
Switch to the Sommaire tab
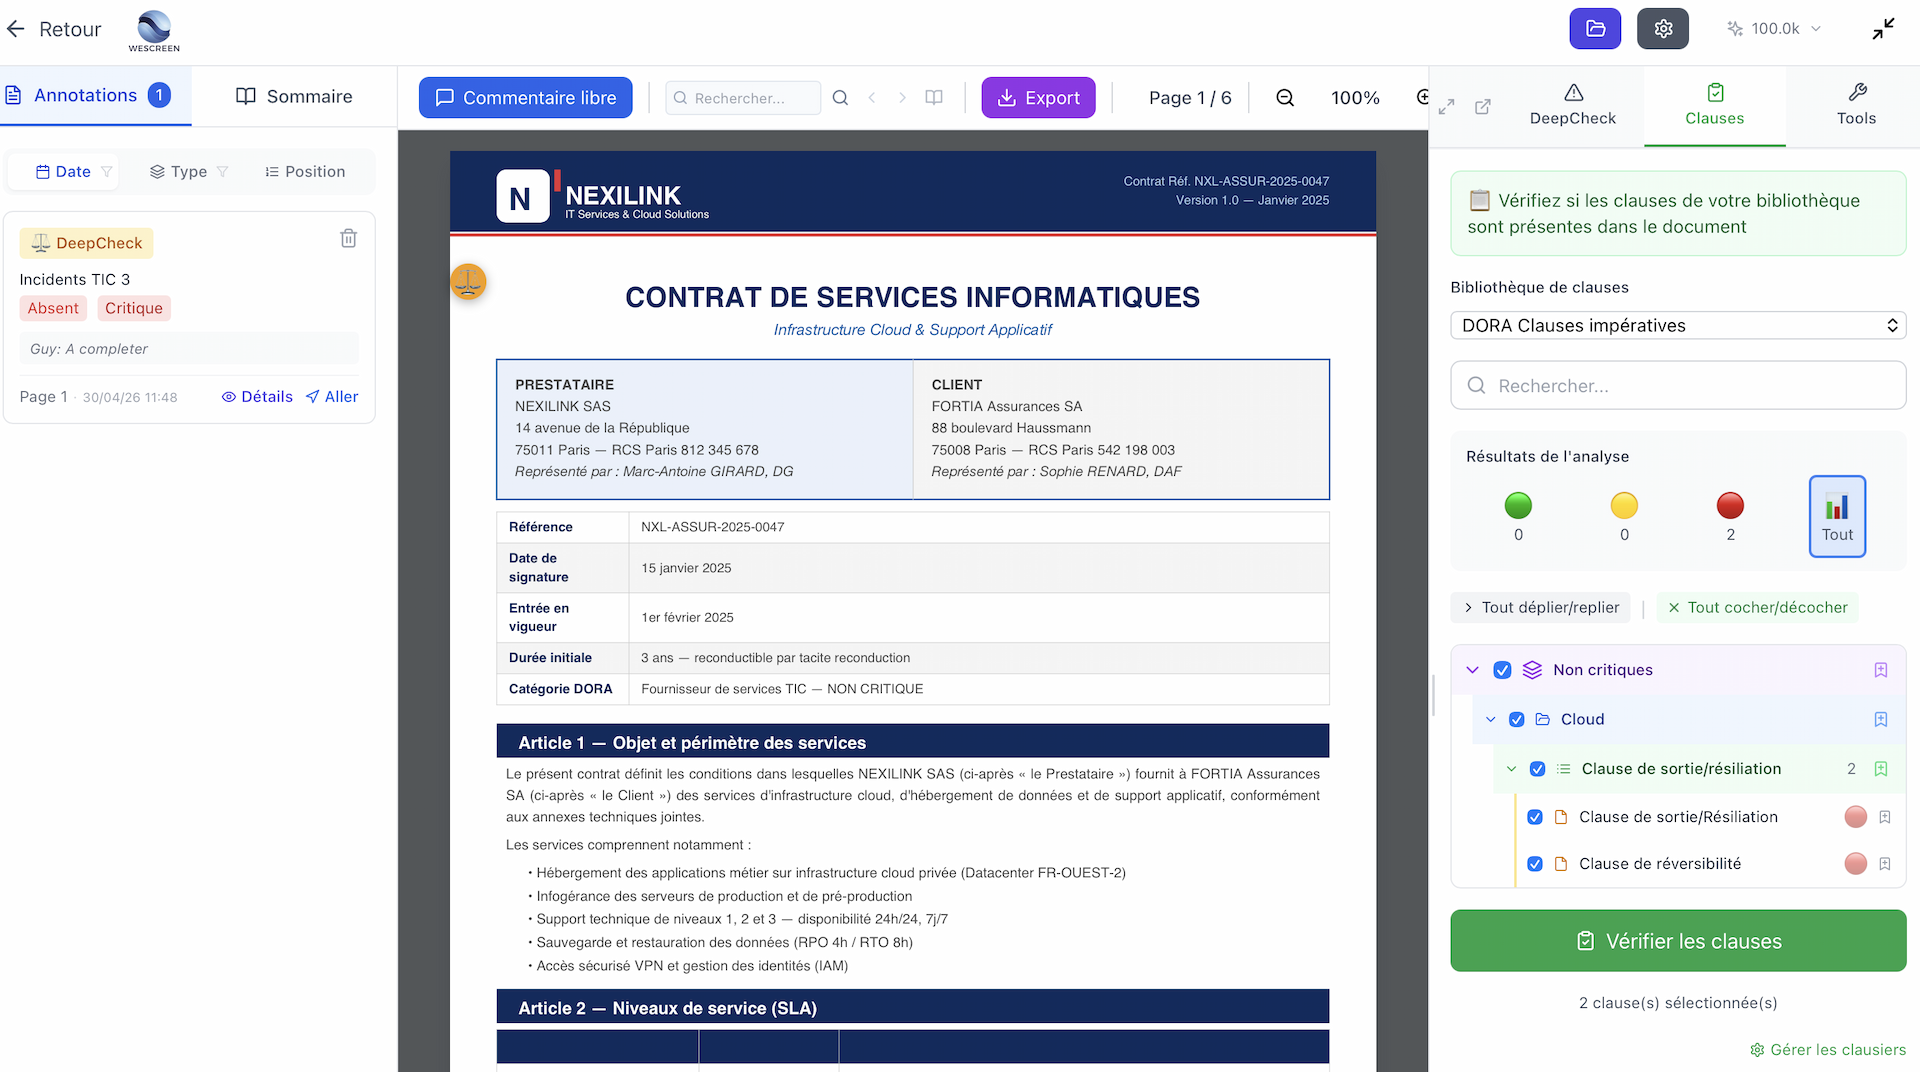pos(295,96)
